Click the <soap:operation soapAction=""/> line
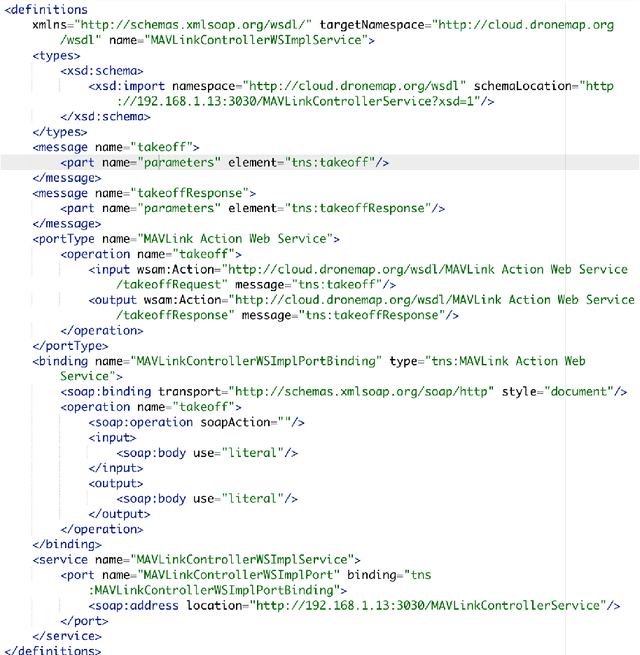Viewport: 640px width, 655px height. pos(196,422)
